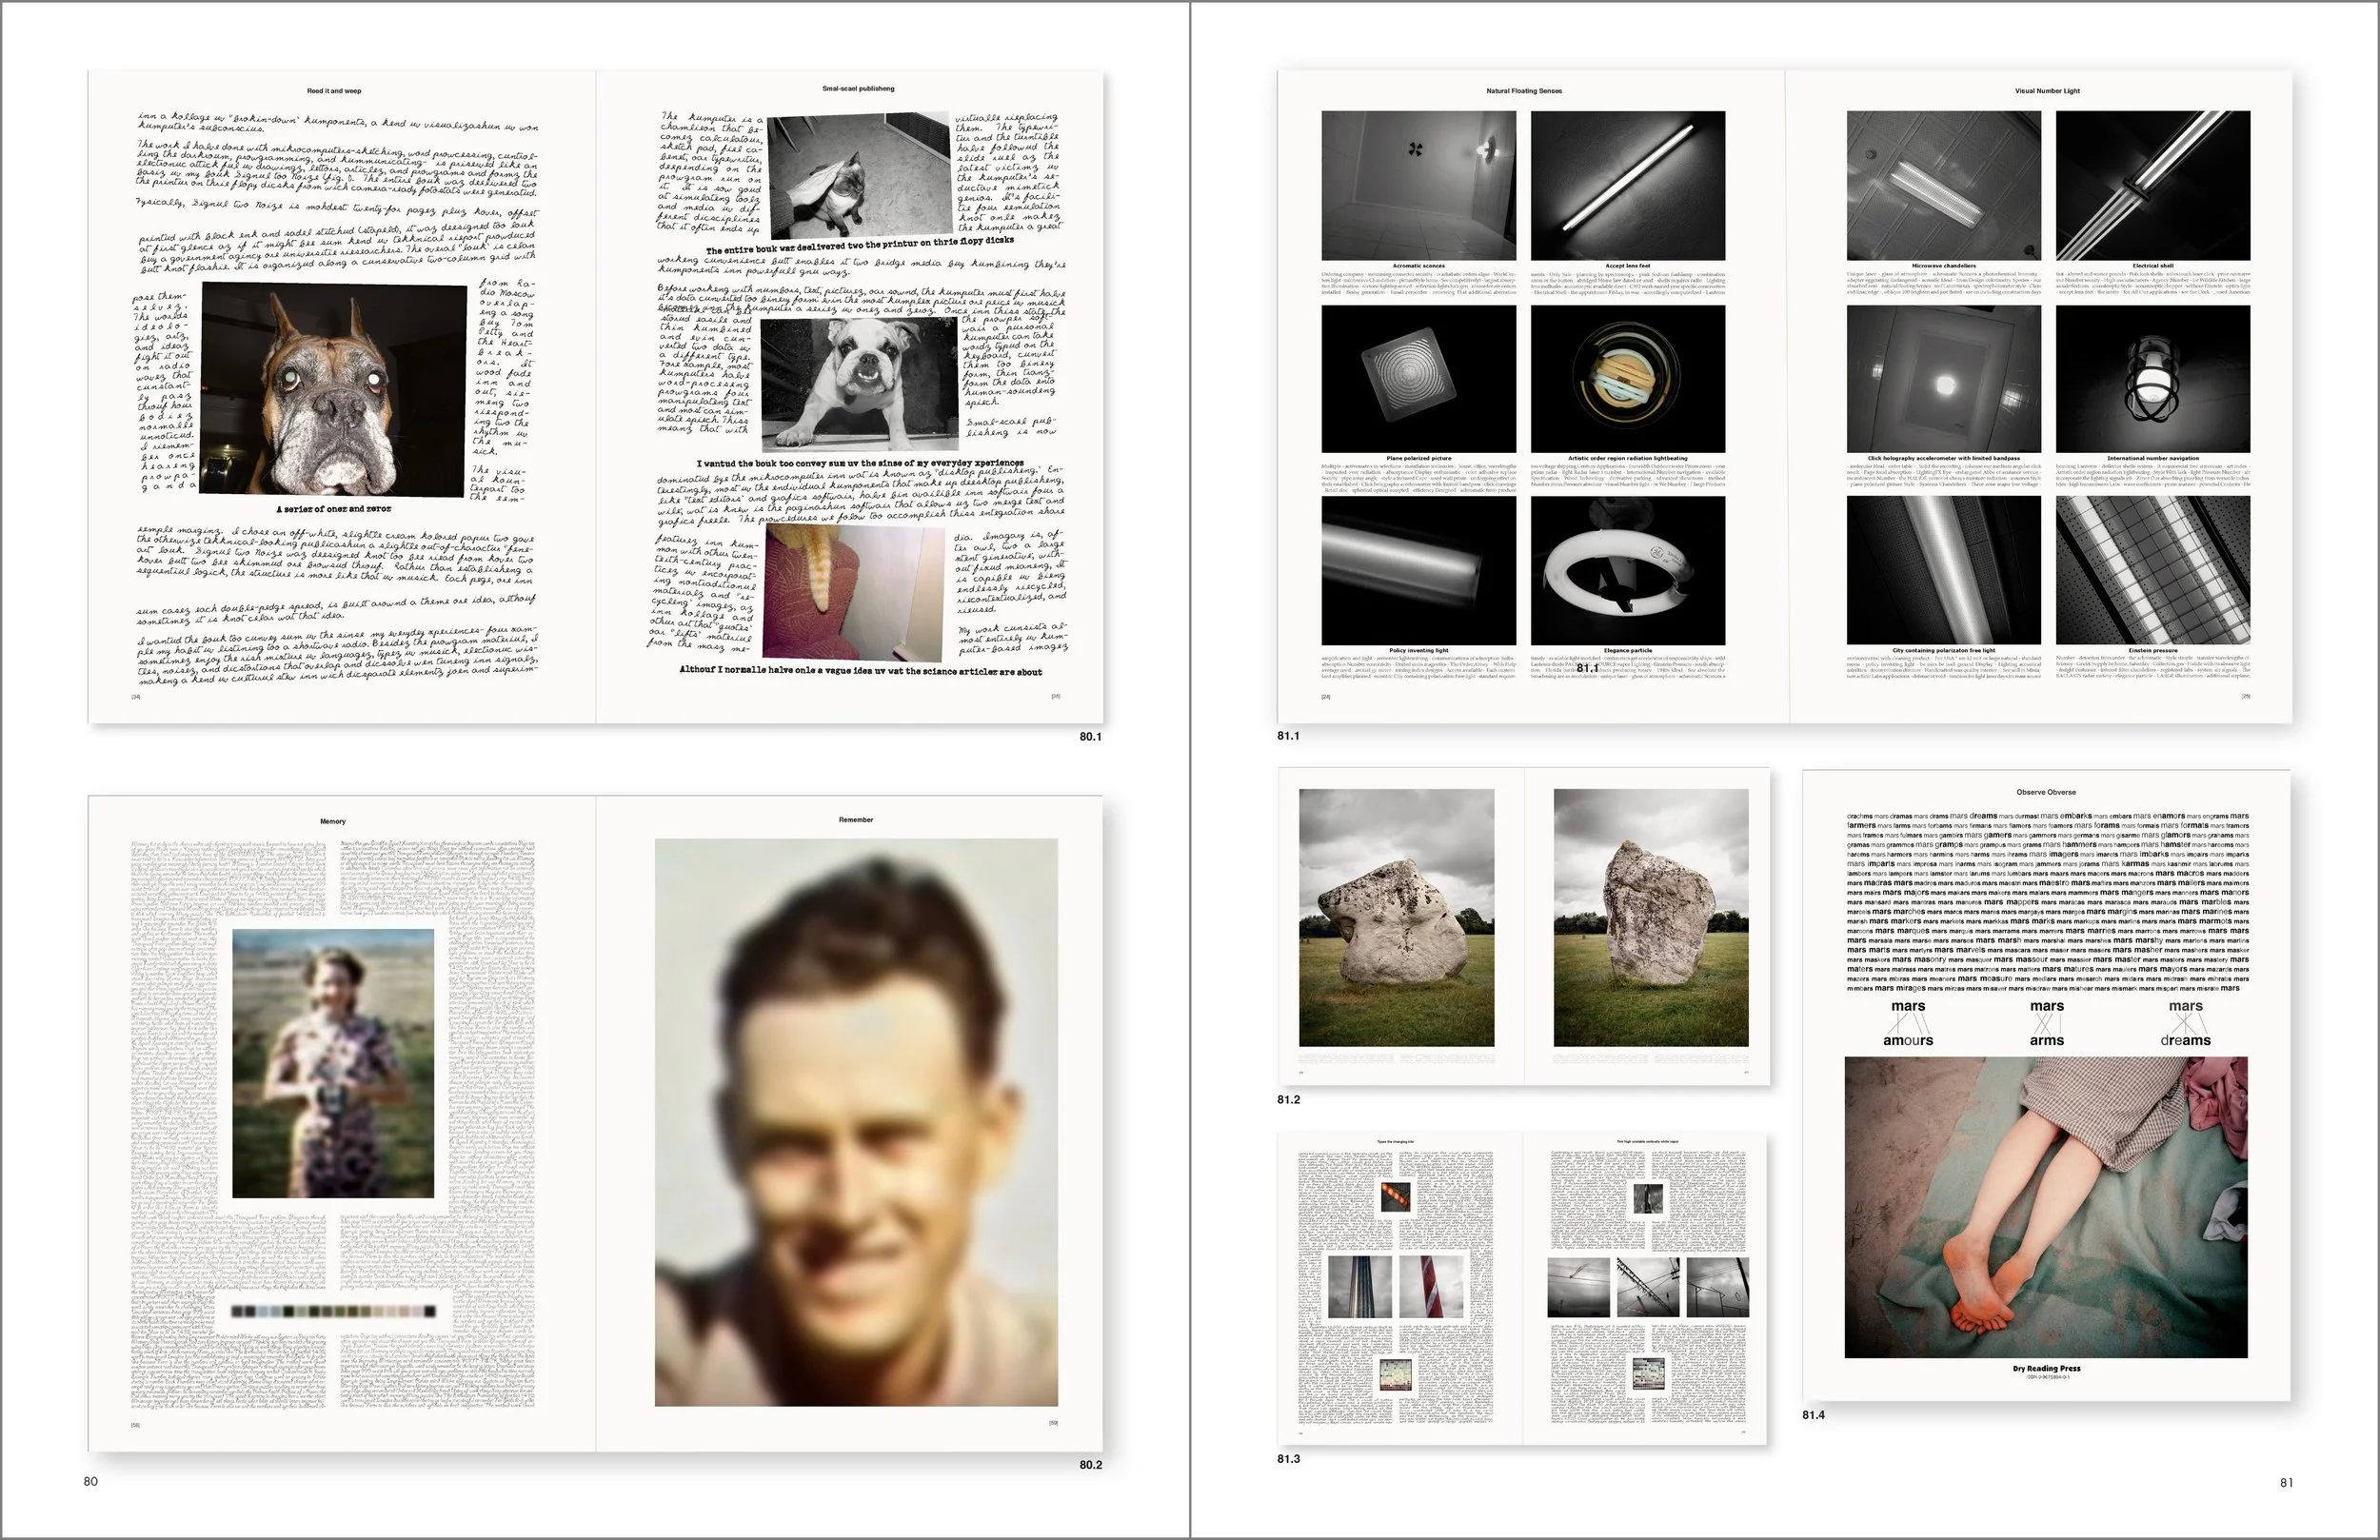The width and height of the screenshot is (2380, 1540).
Task: Click the 'Reed it and weep' header
Action: point(334,91)
